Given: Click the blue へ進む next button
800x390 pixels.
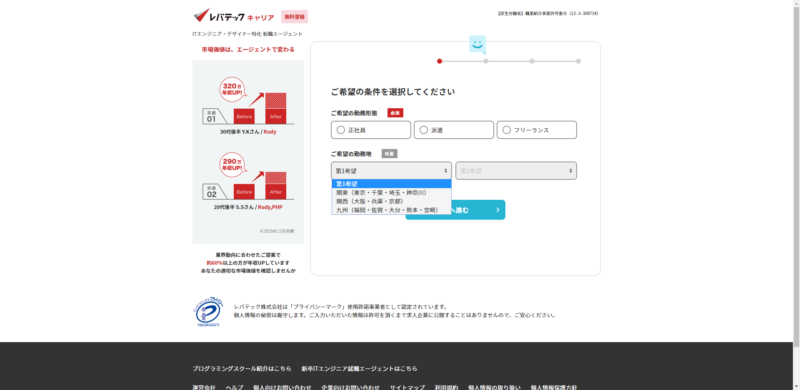Looking at the screenshot, I should (478, 210).
